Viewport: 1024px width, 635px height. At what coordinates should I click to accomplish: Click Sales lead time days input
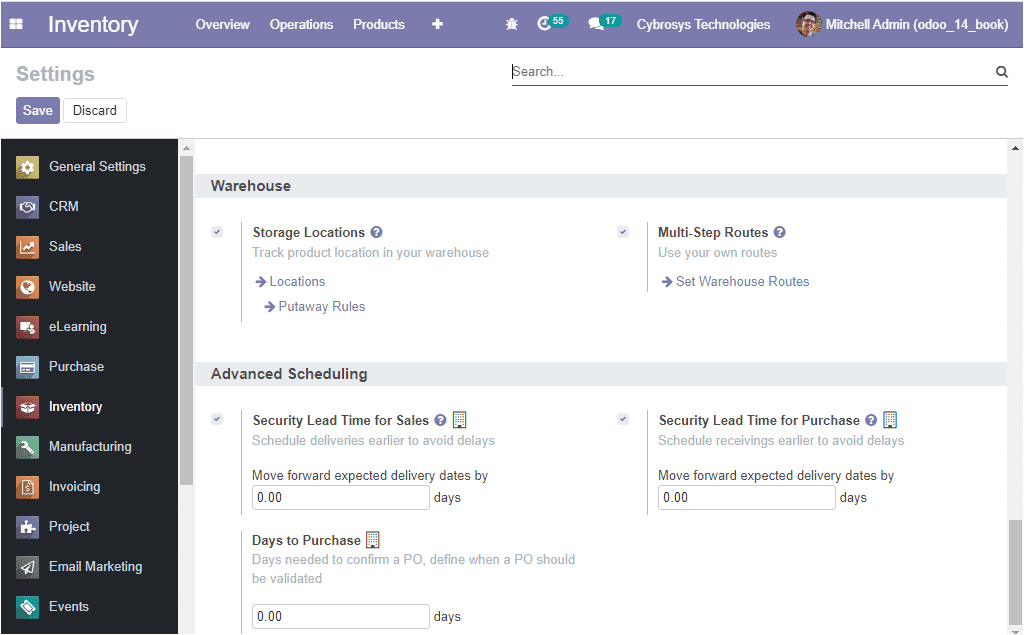(341, 498)
